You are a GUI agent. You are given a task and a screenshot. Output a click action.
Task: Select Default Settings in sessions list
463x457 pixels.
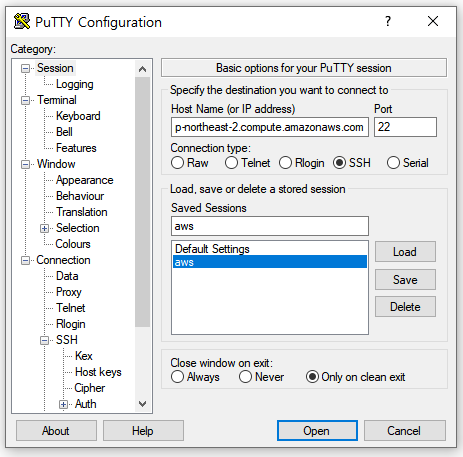pyautogui.click(x=270, y=249)
